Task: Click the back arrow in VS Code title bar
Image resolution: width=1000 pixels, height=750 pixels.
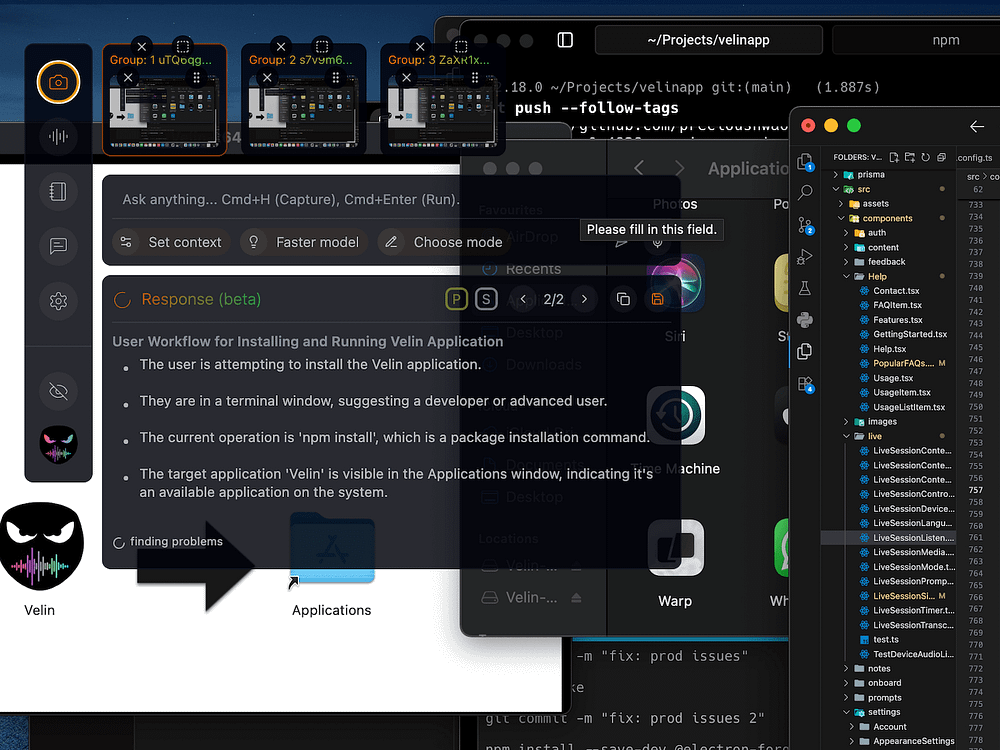Action: pos(977,126)
